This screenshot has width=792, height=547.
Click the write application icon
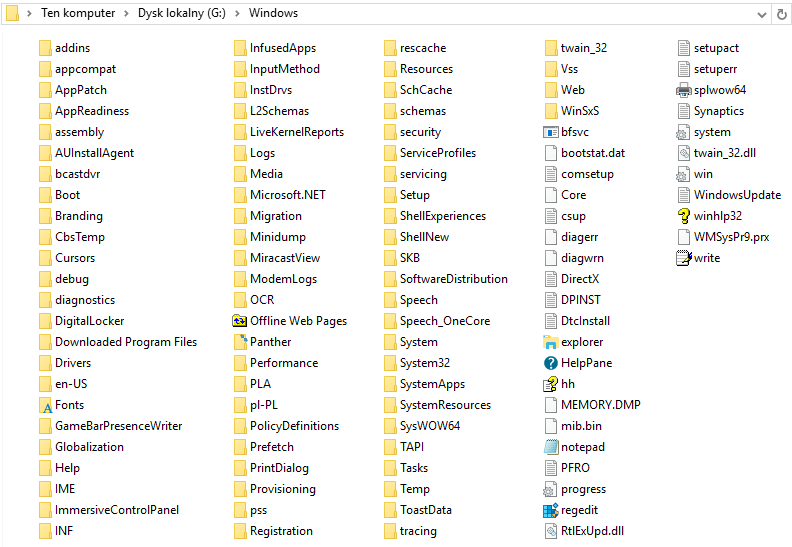(683, 258)
